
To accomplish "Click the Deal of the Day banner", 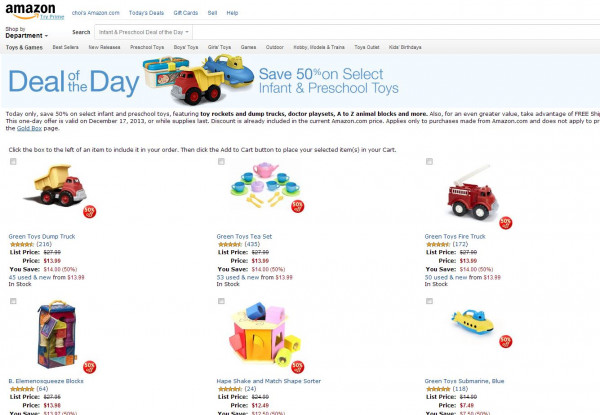I will (300, 81).
